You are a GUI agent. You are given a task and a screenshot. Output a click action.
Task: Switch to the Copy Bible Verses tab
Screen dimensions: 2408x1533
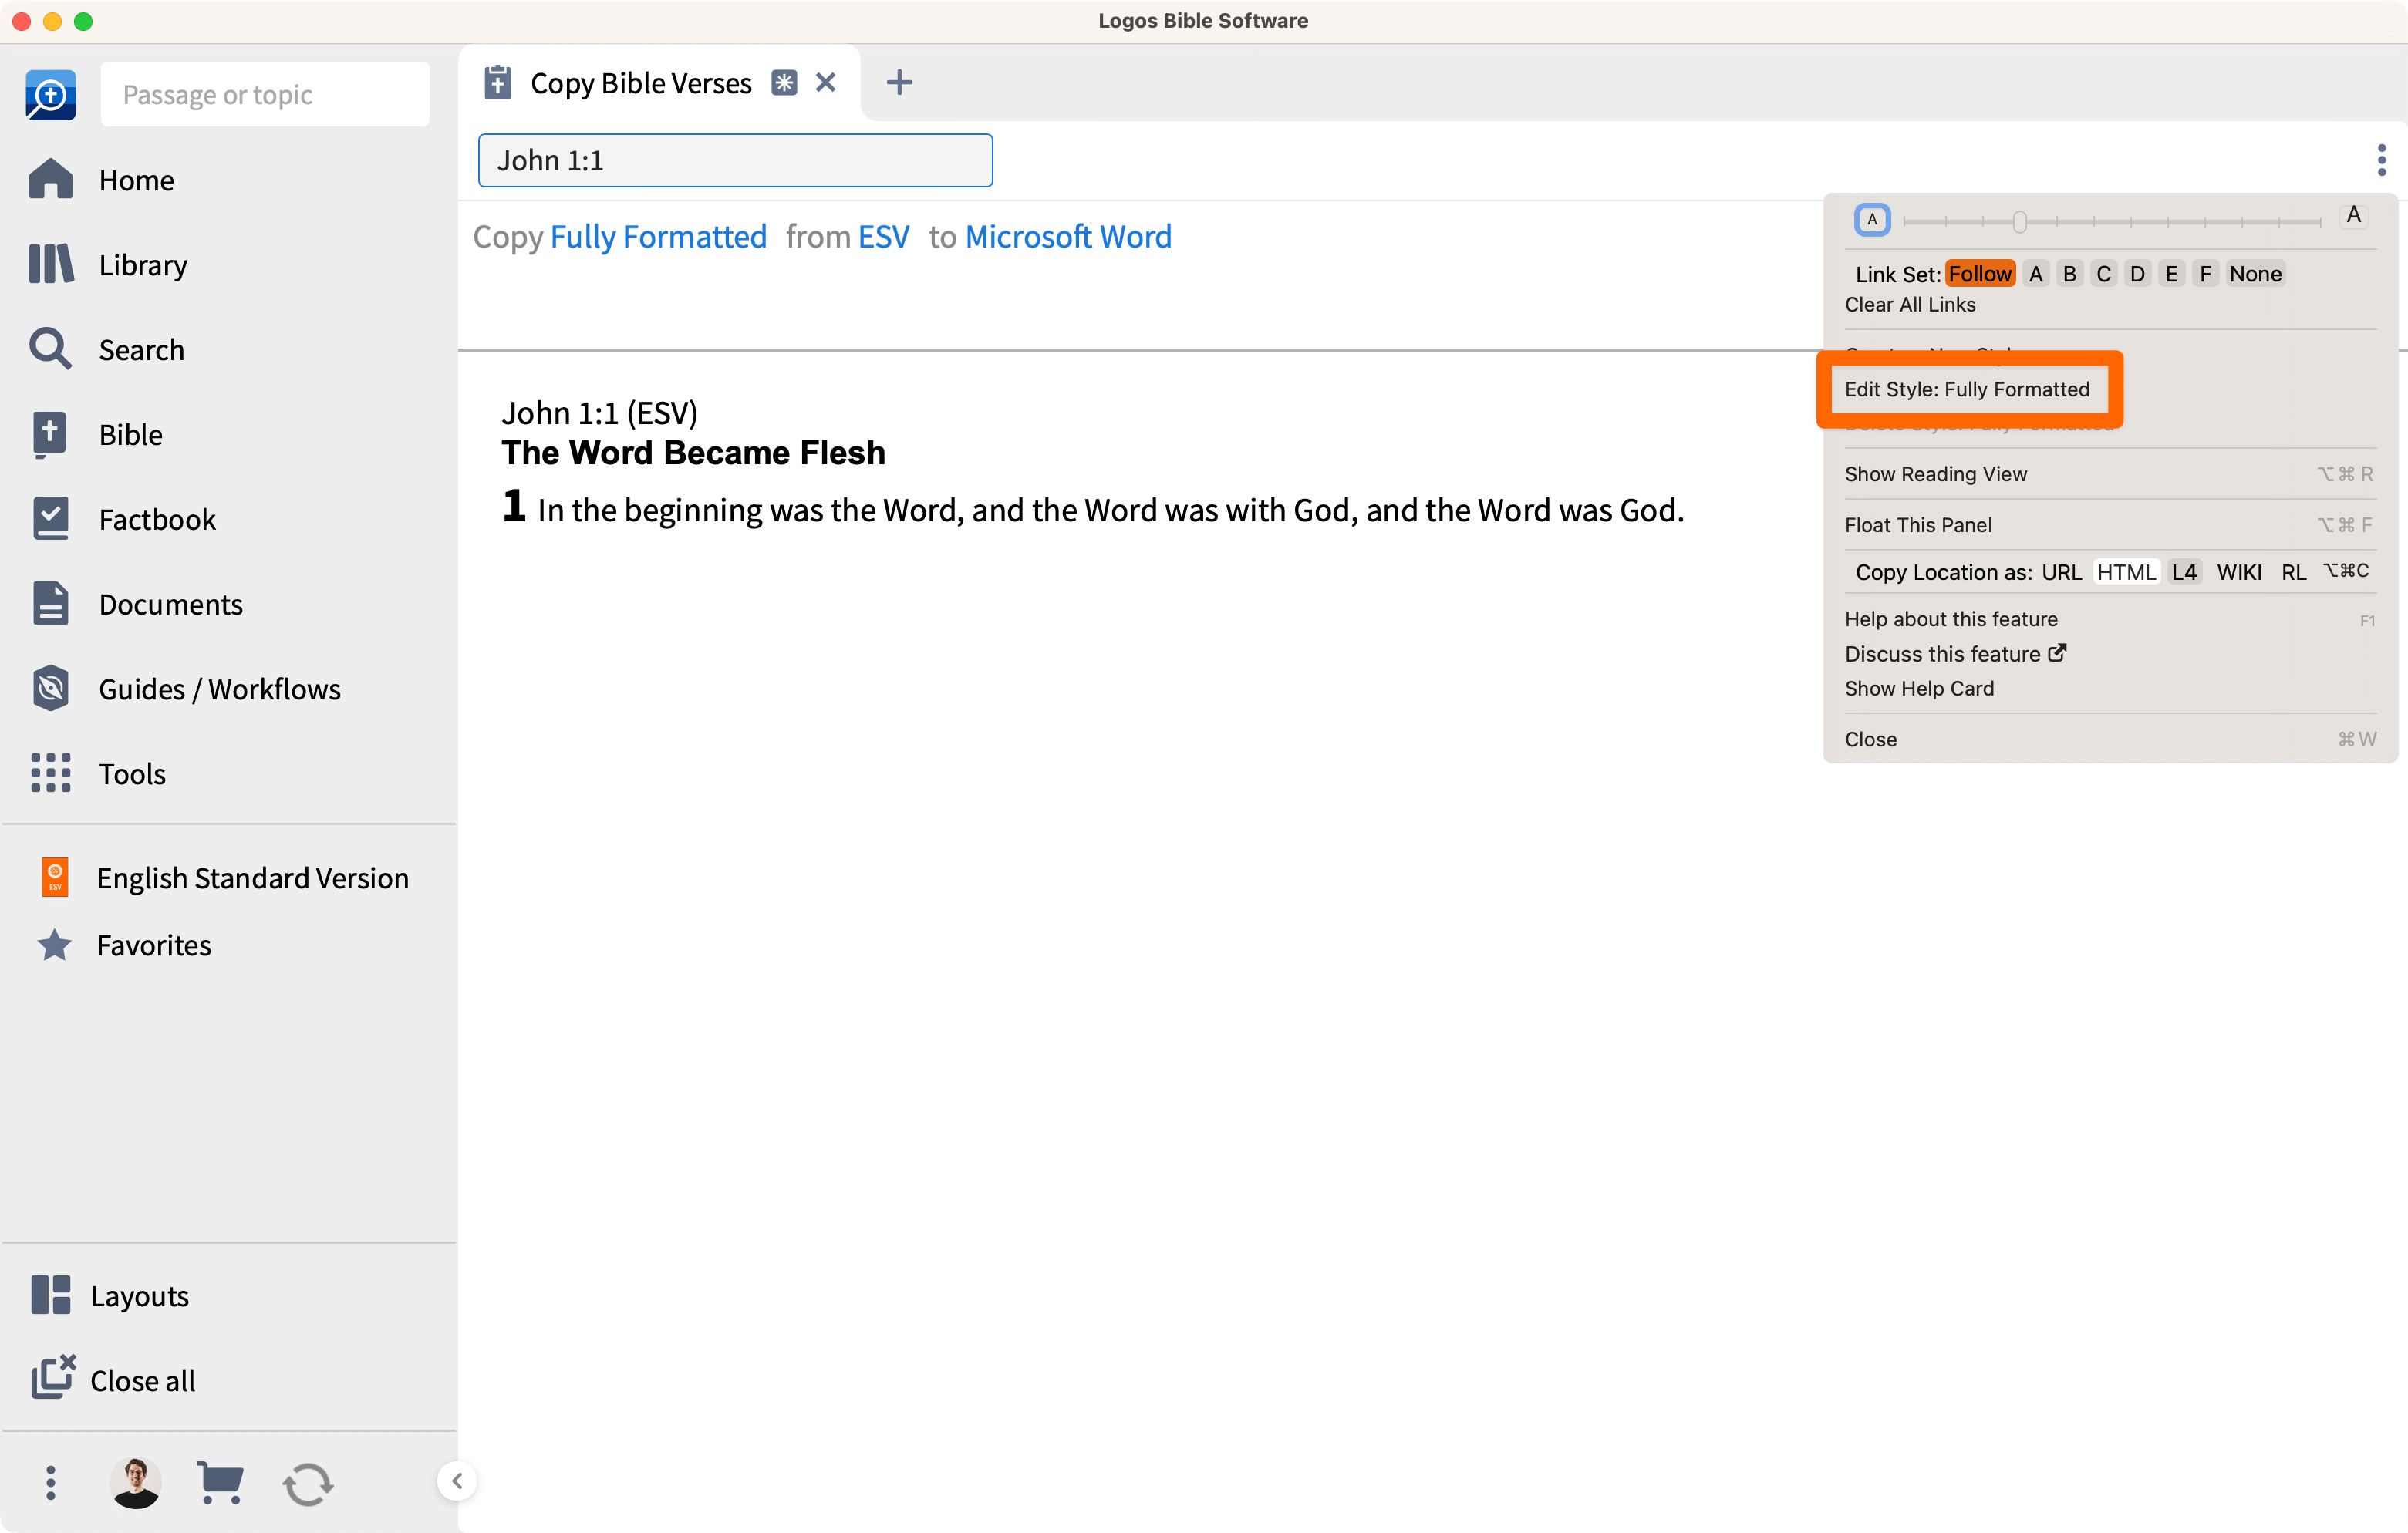[641, 83]
